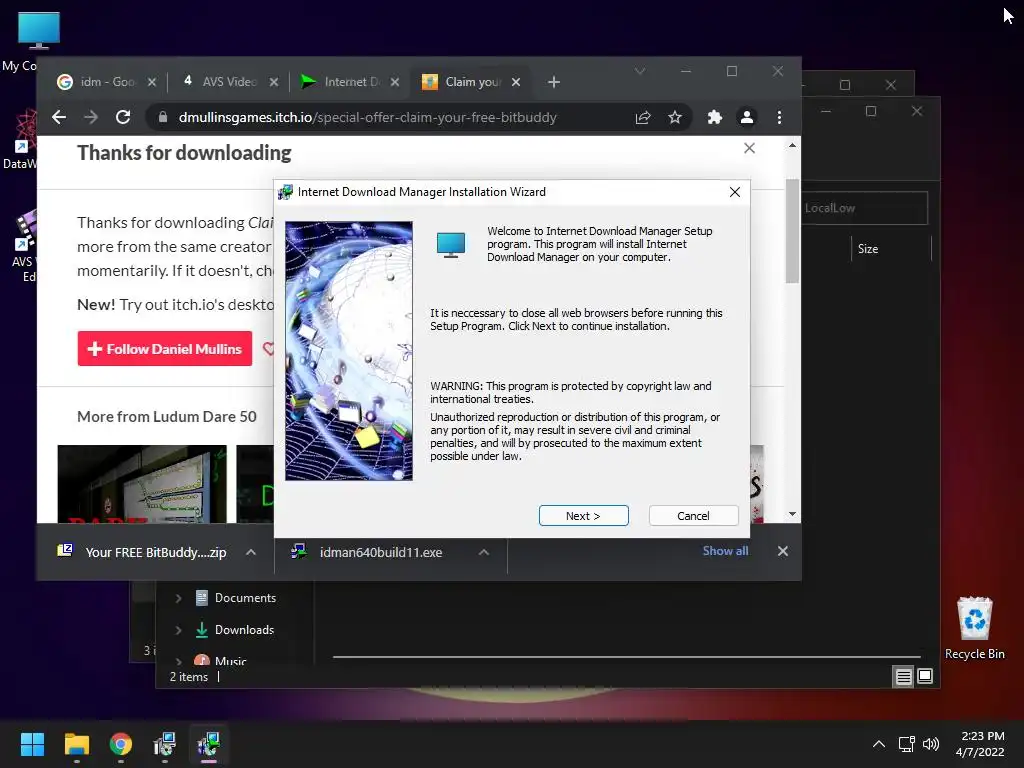Close the Claim your tab
The image size is (1024, 768).
point(516,82)
